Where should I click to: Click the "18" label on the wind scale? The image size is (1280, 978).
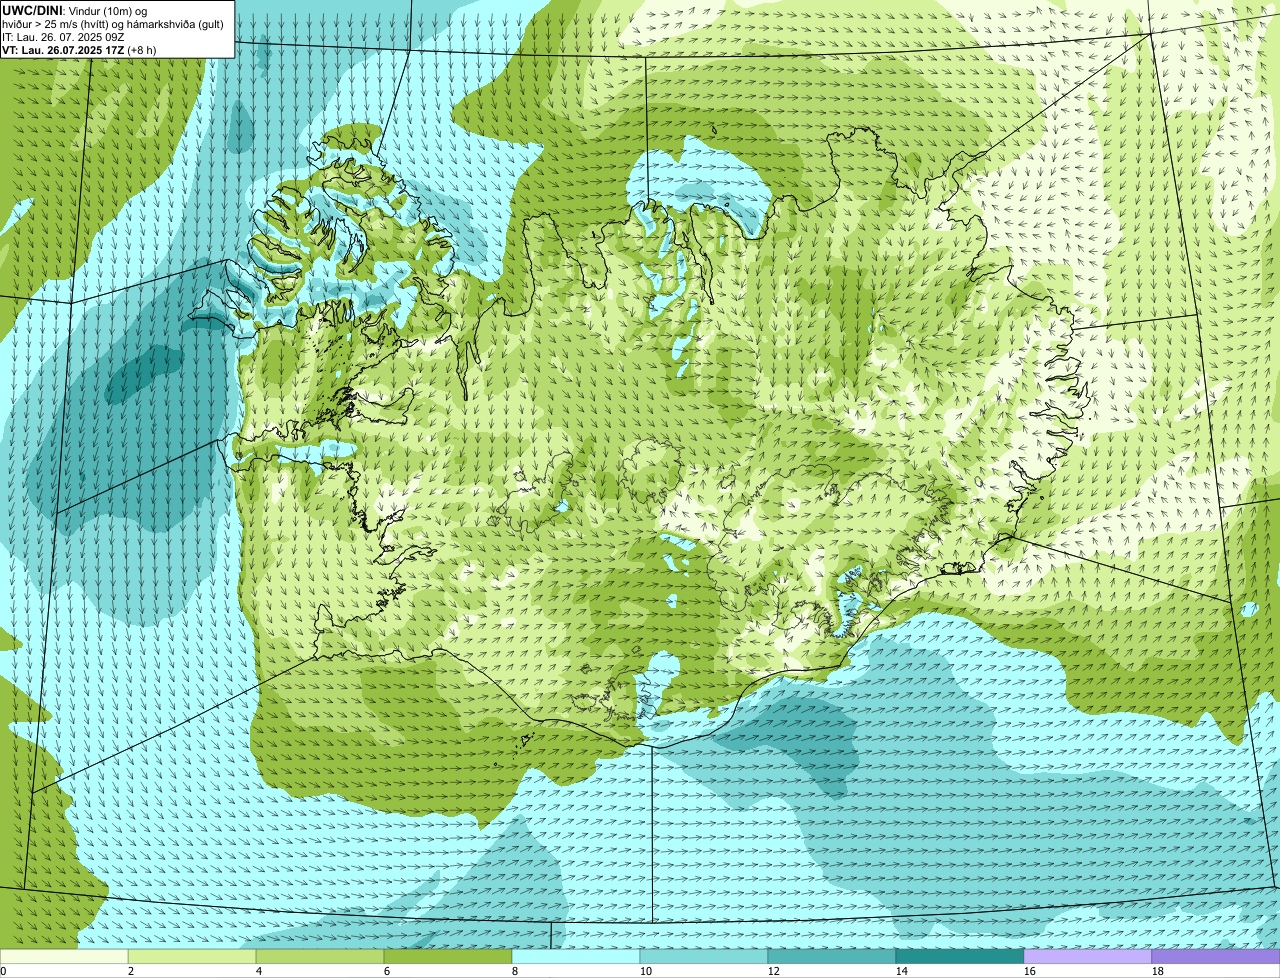pos(1158,971)
